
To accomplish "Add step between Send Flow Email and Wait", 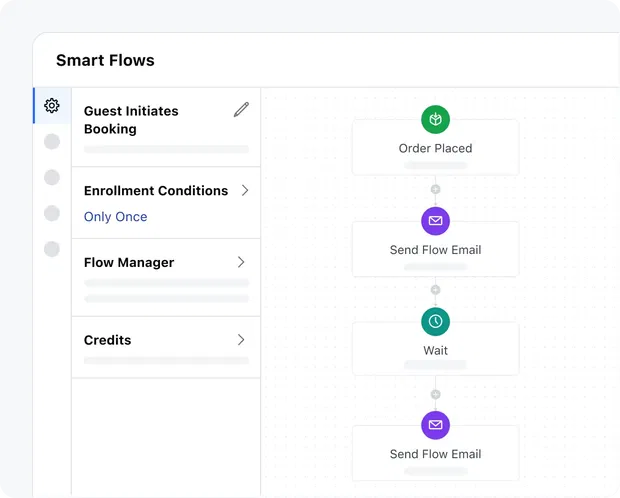I will (435, 290).
